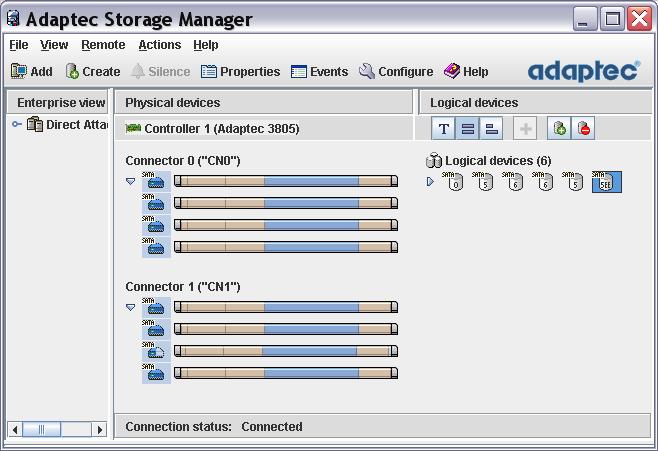Select the third, differently styled drive under Connector 1
Image resolution: width=658 pixels, height=451 pixels.
tap(156, 351)
